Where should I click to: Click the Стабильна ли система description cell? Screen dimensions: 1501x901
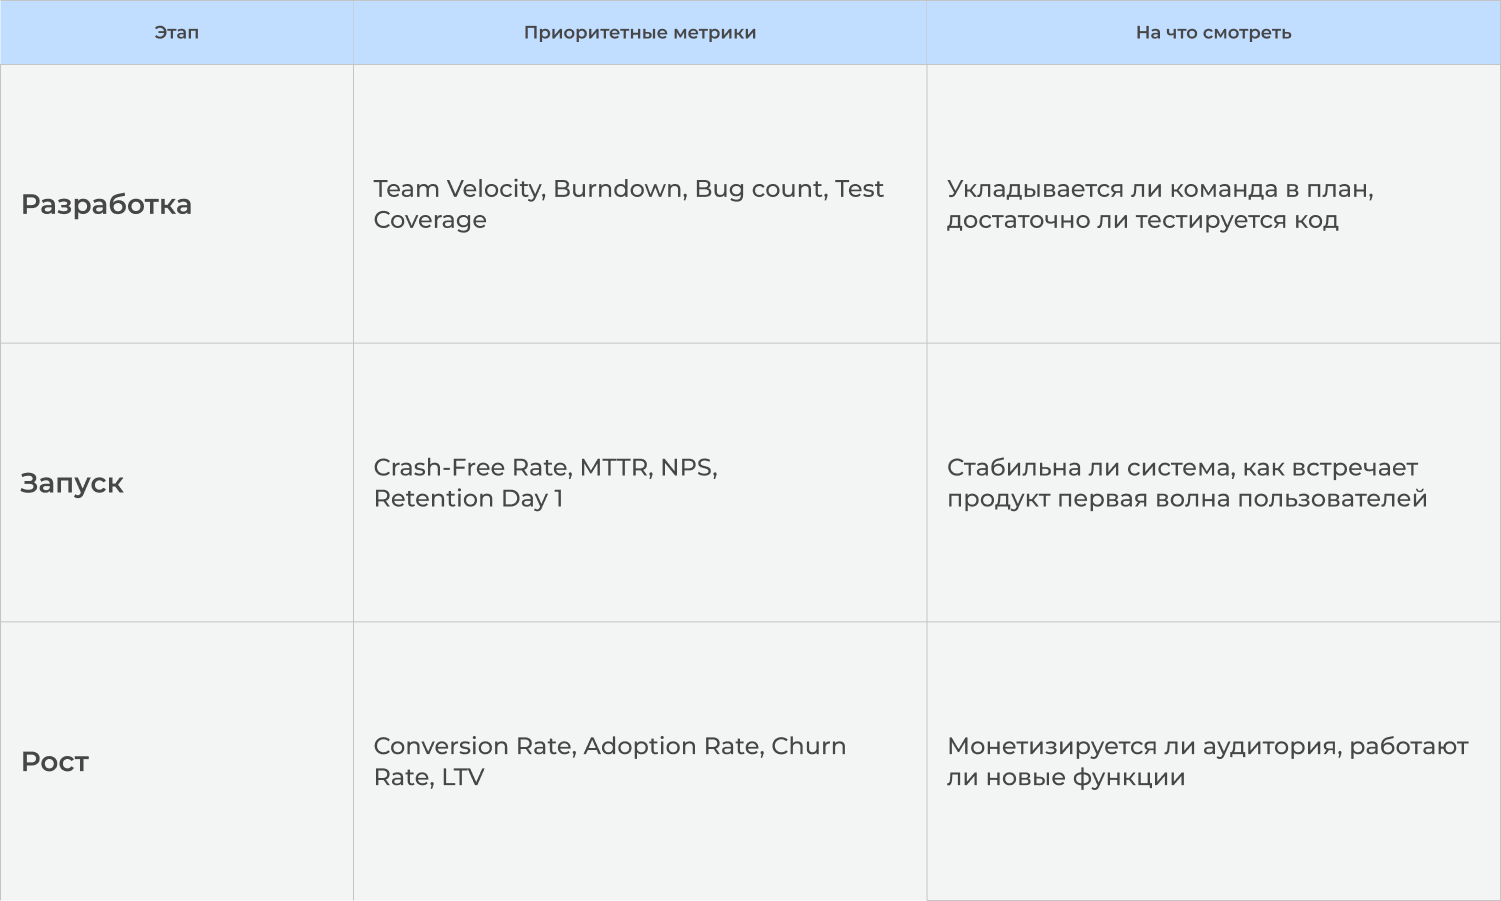click(x=1213, y=483)
